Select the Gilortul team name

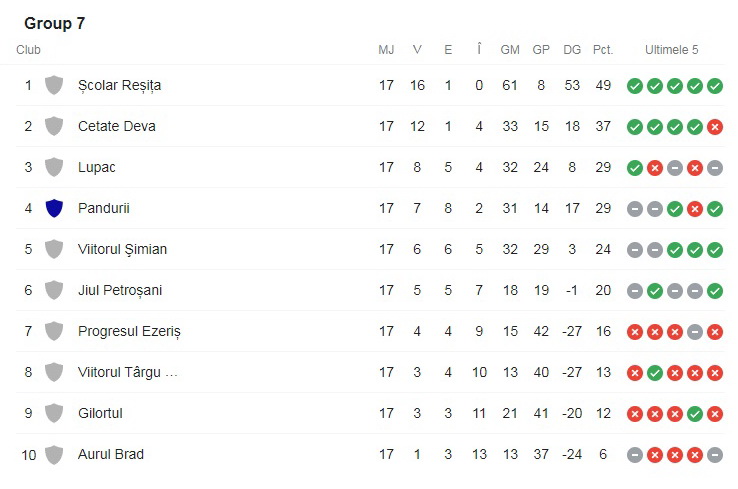(100, 413)
